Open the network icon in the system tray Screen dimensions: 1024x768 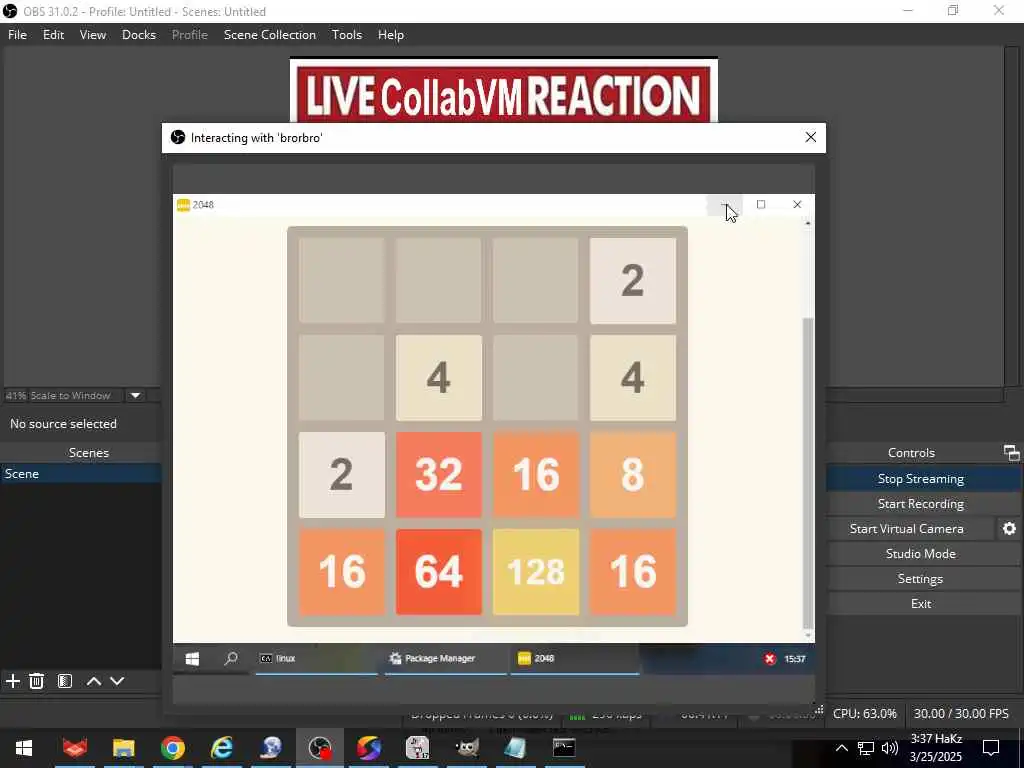865,748
